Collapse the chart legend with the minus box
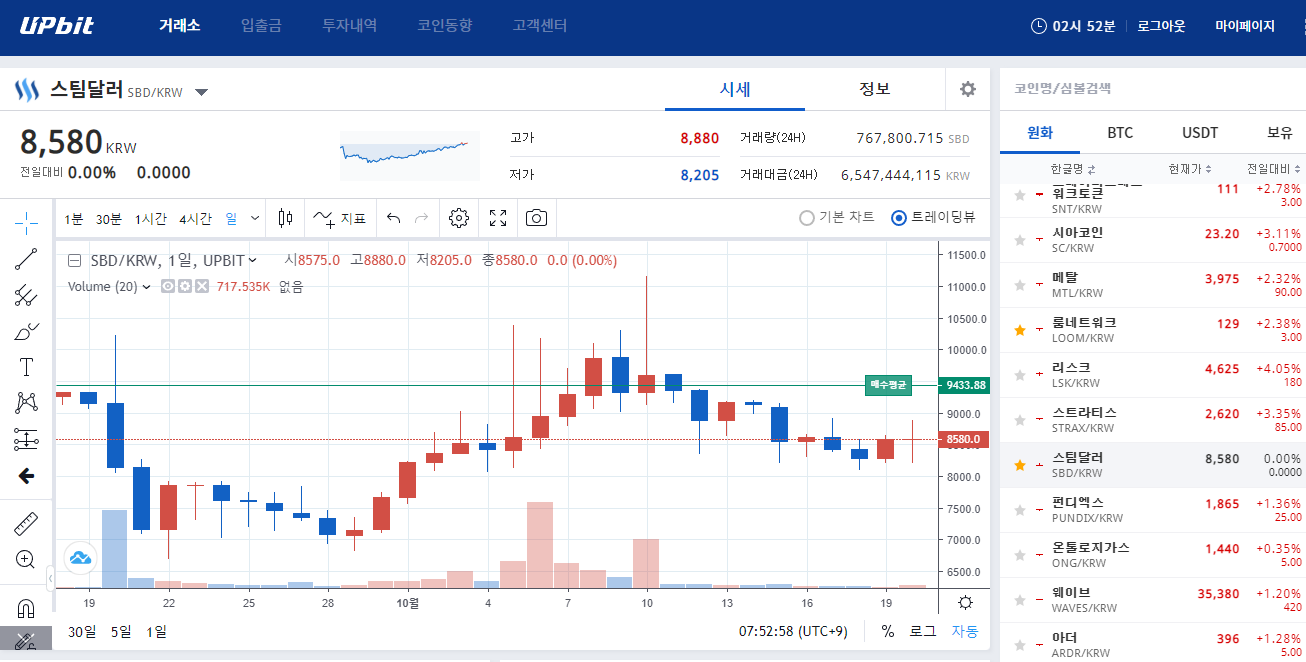This screenshot has width=1306, height=662. pos(75,260)
